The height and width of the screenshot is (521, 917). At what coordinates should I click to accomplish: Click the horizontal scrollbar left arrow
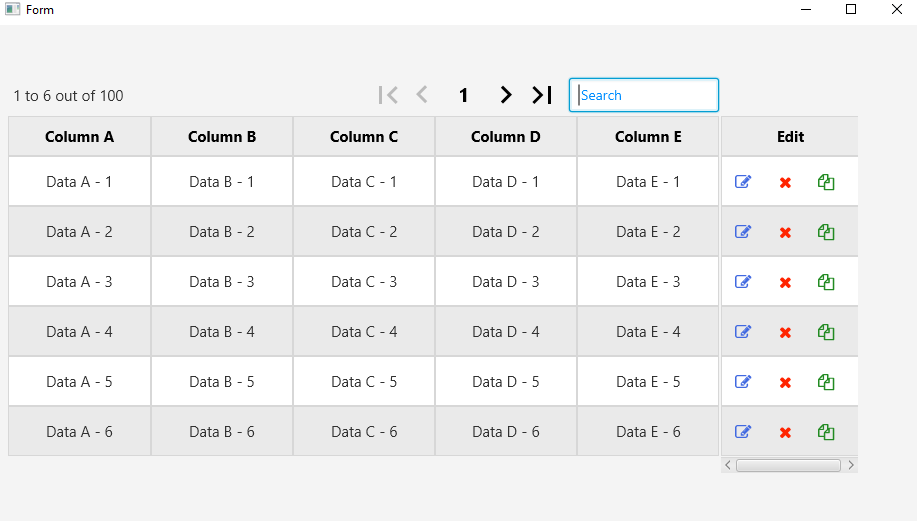pyautogui.click(x=728, y=465)
